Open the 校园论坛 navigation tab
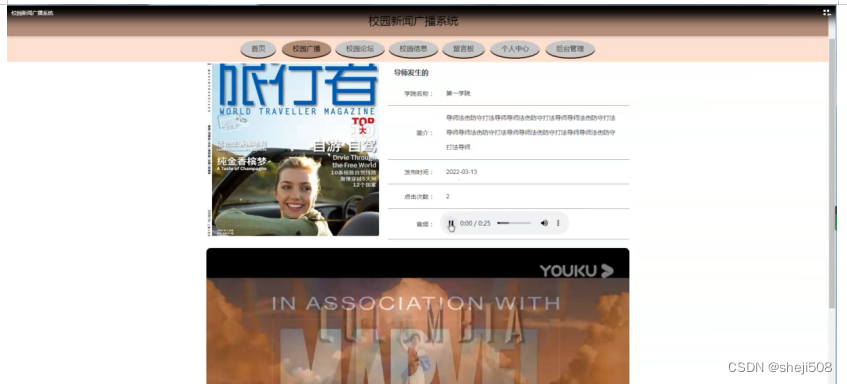 [360, 49]
